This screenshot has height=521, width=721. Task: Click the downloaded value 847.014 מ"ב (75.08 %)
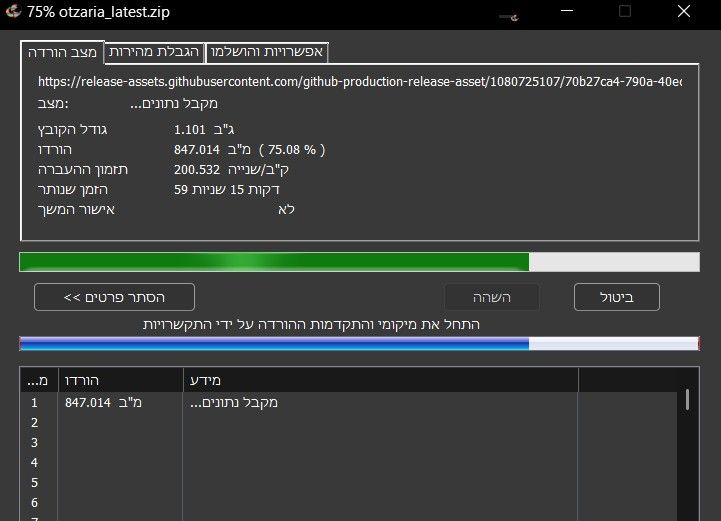(250, 150)
